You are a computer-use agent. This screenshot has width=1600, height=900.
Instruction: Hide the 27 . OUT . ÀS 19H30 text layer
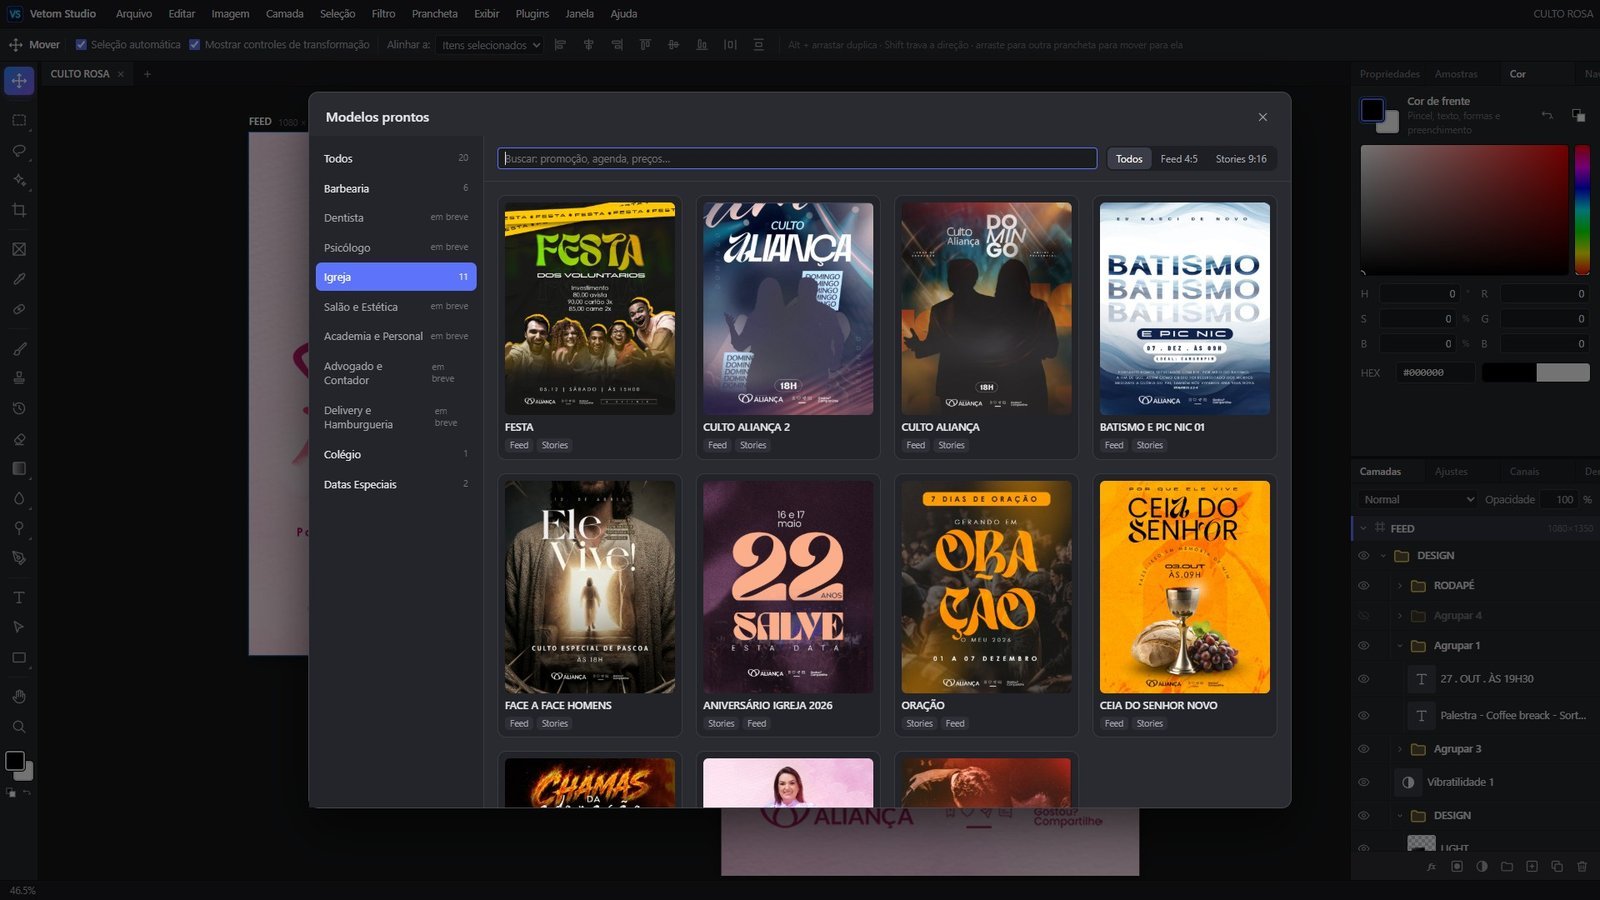[x=1363, y=679]
